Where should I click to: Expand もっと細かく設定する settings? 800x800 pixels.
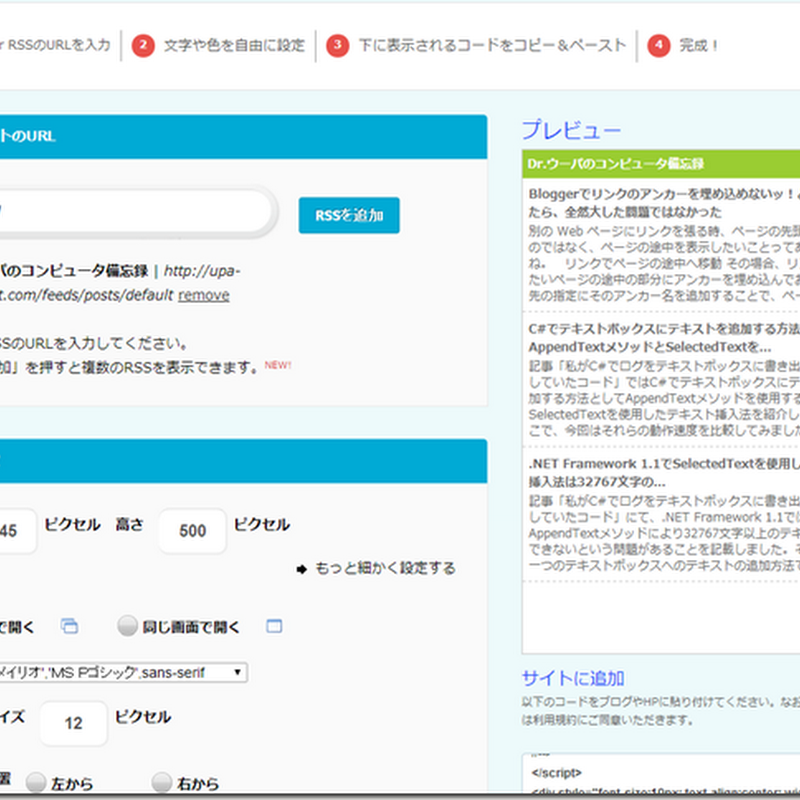(385, 568)
